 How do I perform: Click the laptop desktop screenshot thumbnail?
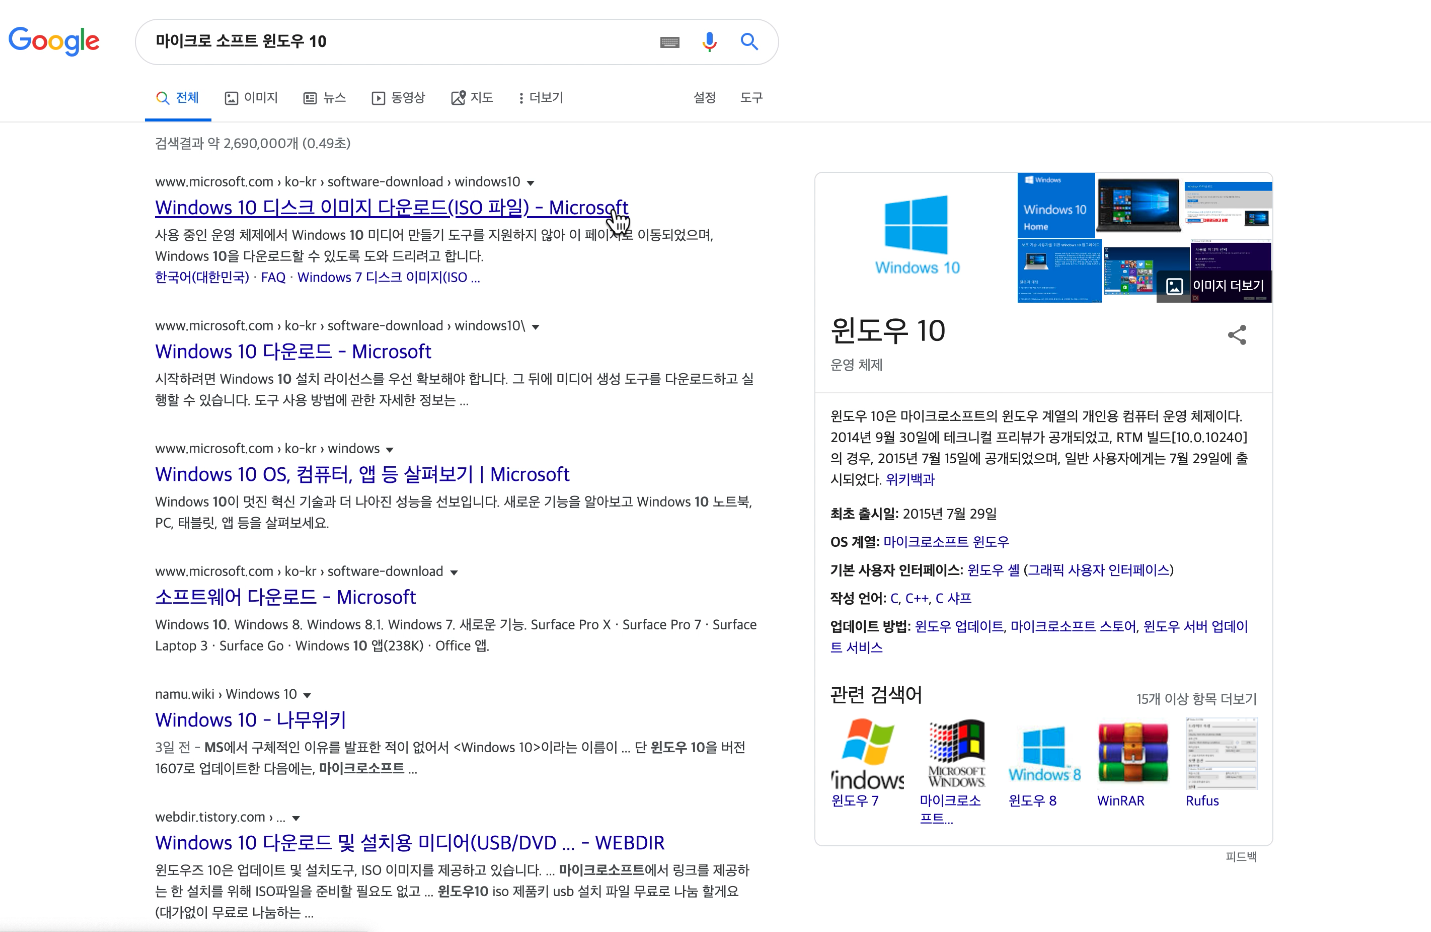(1139, 205)
